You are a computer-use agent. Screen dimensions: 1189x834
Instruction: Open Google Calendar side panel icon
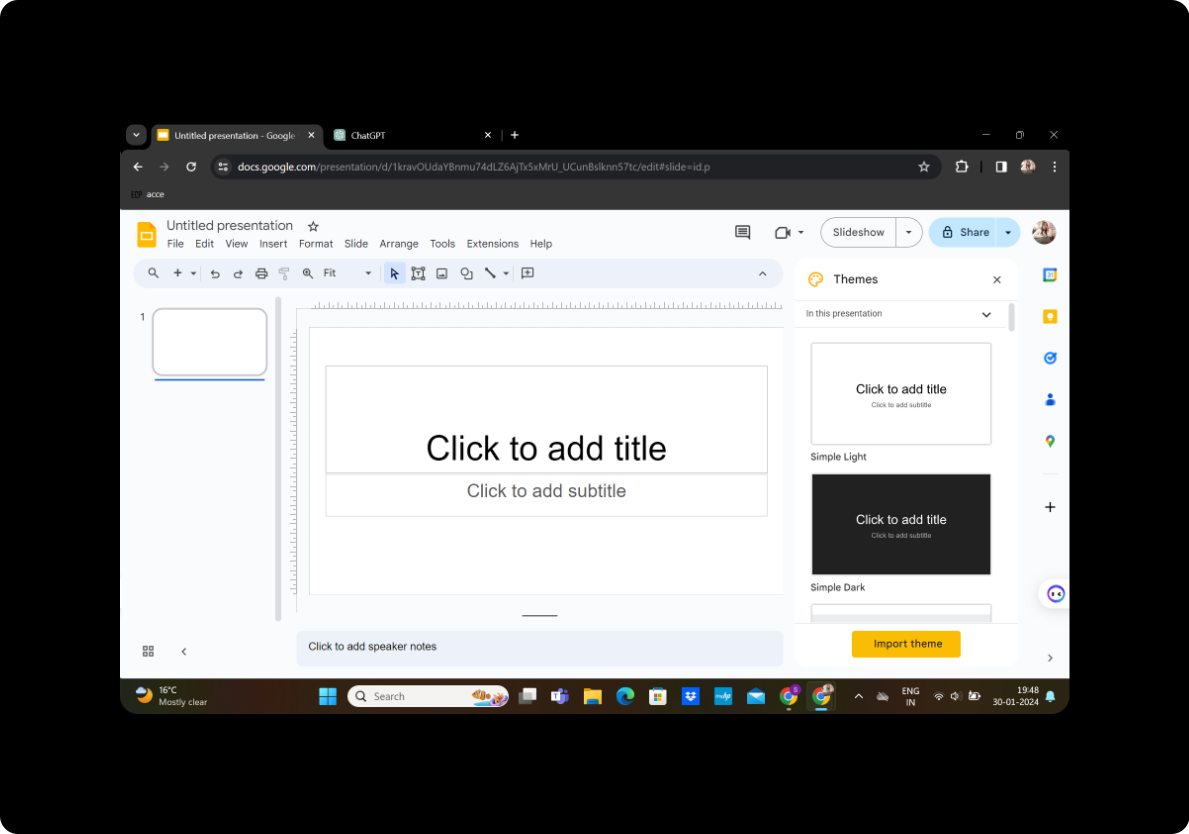coord(1049,275)
